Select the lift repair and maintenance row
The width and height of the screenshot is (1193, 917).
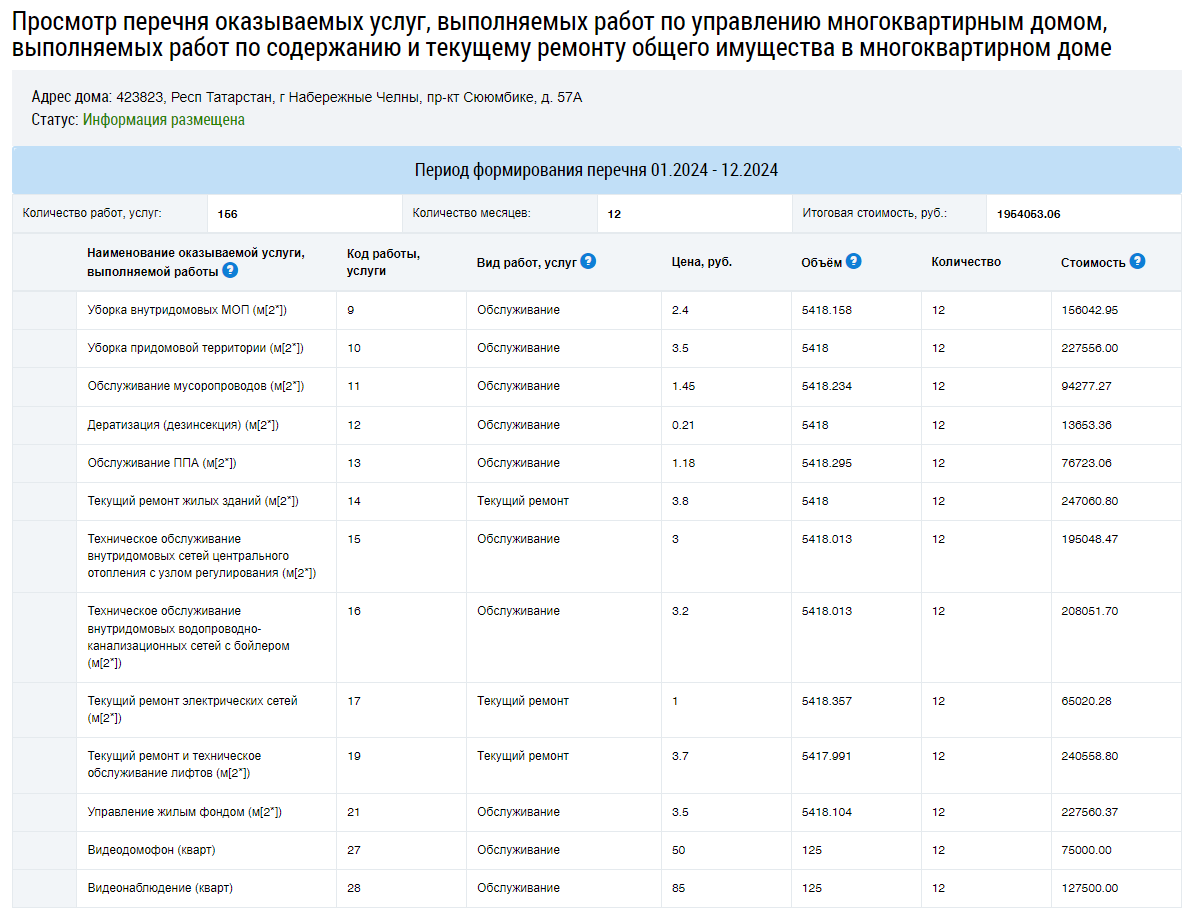(596, 766)
